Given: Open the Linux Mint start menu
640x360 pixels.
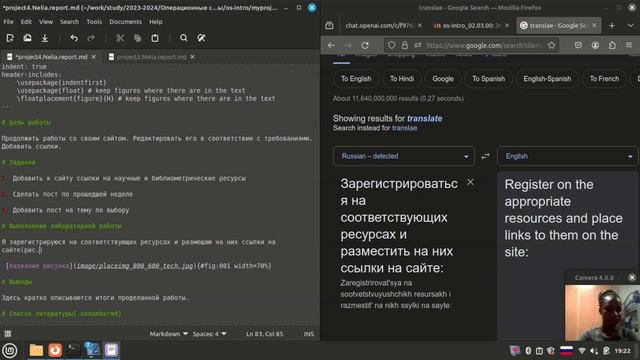Looking at the screenshot, I should pyautogui.click(x=10, y=350).
